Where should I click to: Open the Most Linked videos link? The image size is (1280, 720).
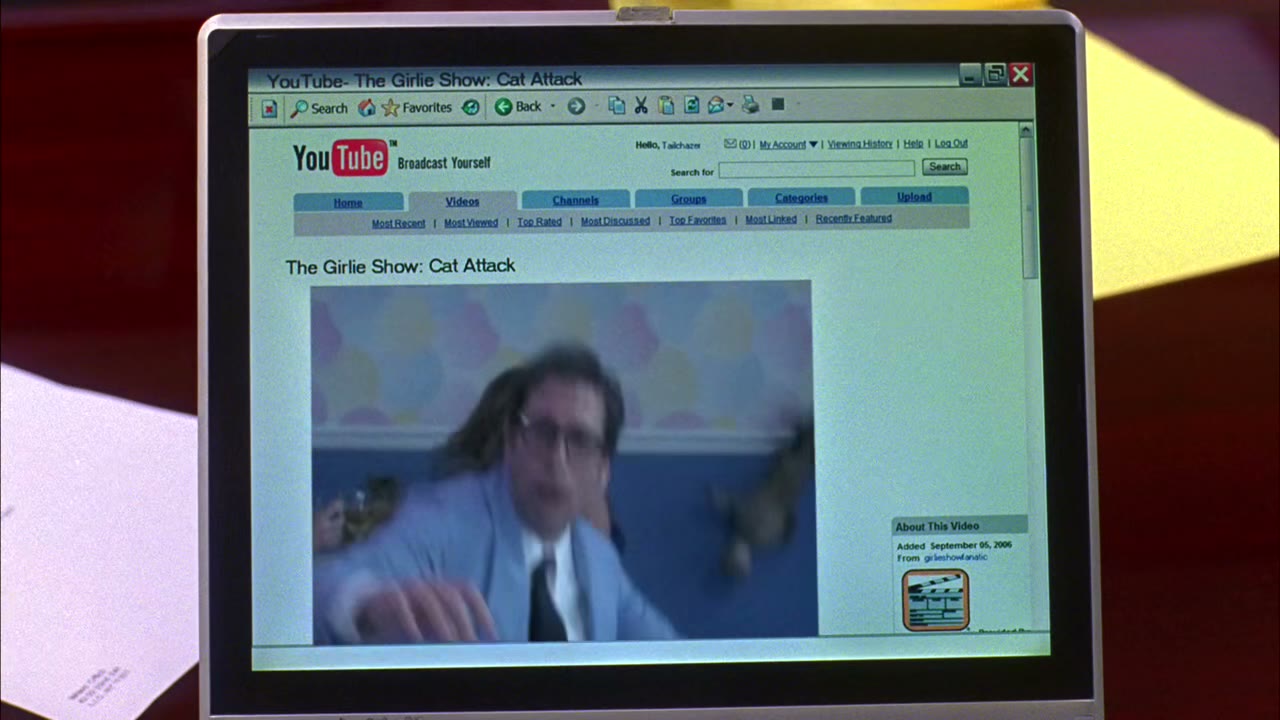[771, 219]
